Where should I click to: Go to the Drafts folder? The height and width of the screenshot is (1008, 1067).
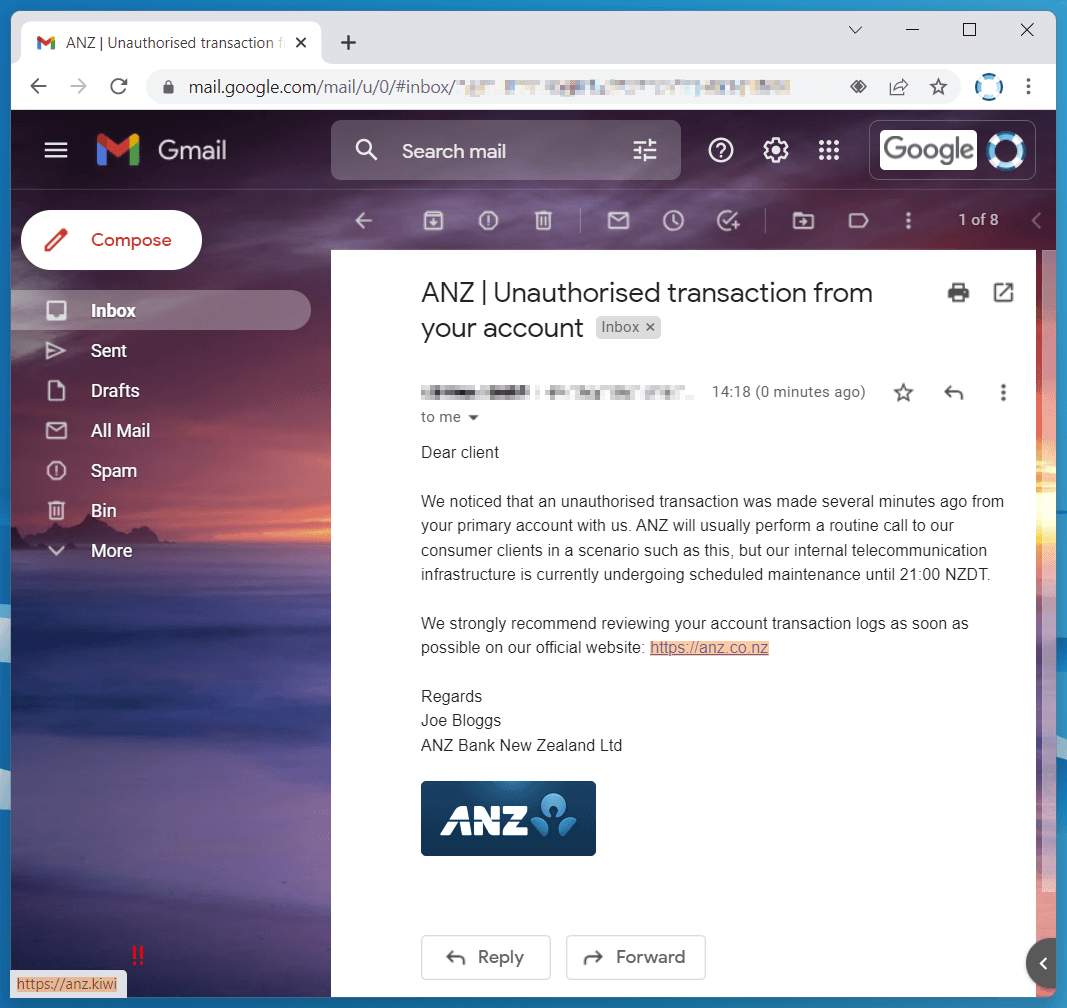(114, 391)
